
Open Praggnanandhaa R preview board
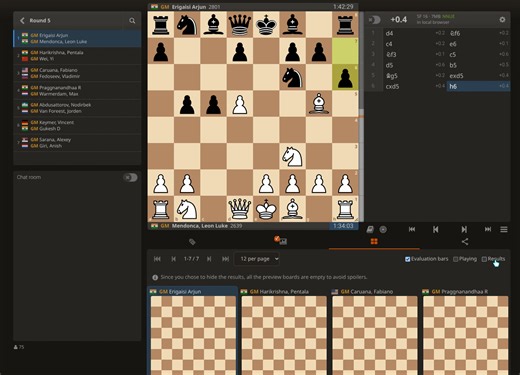466,335
